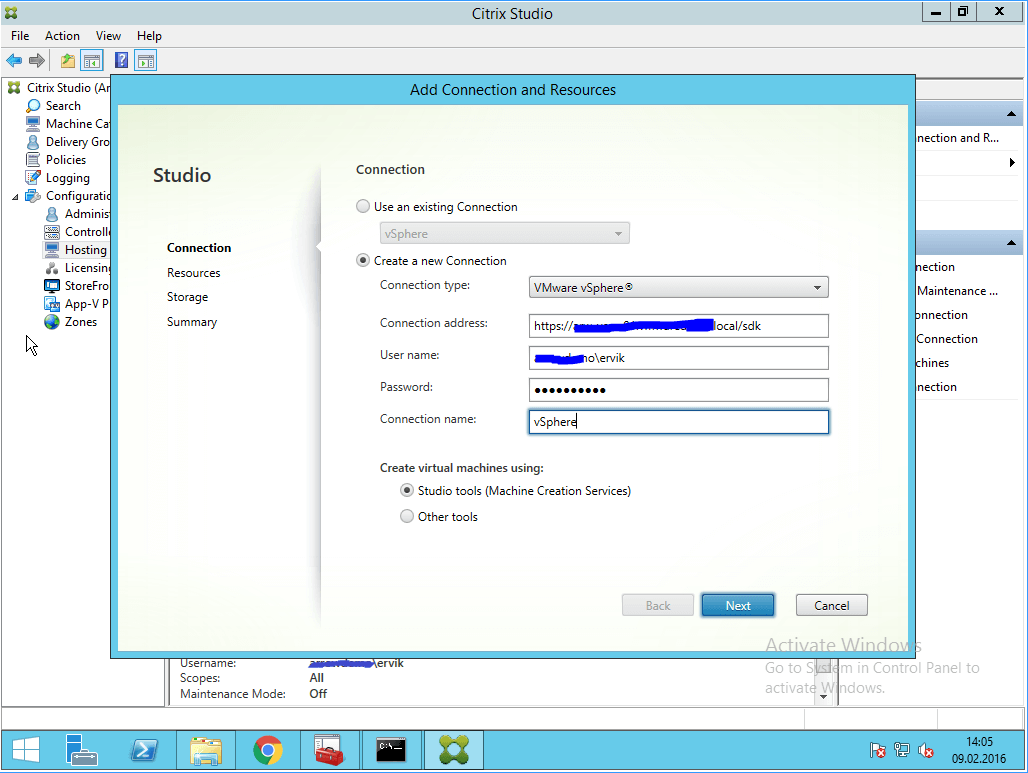The height and width of the screenshot is (773, 1028).
Task: Go to the Connection wizard step
Action: point(199,248)
